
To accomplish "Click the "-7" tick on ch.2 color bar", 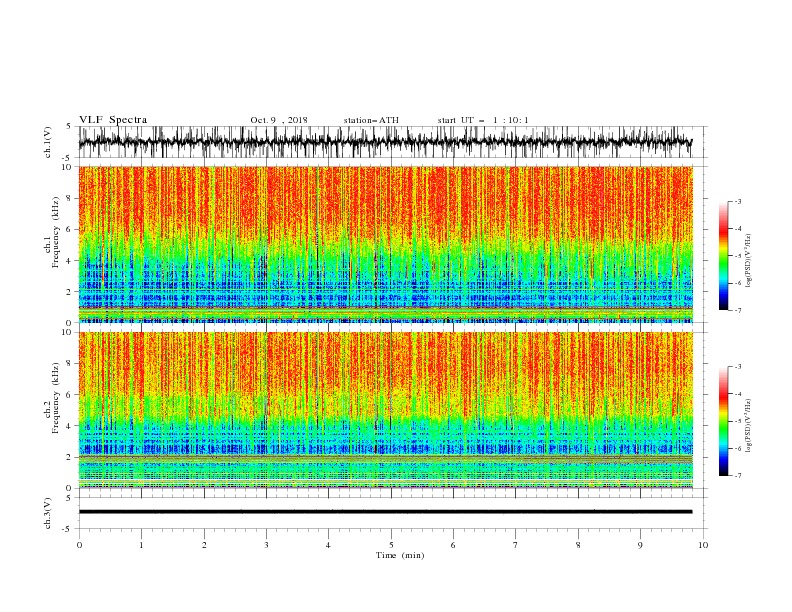I will pos(737,476).
